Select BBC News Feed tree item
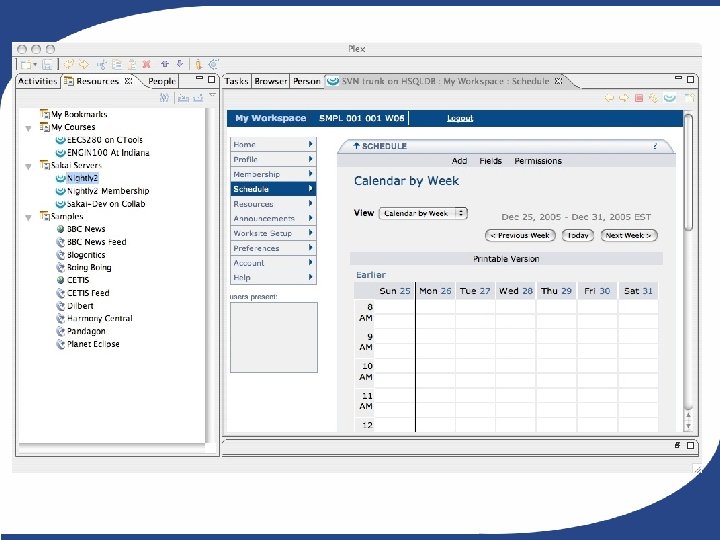This screenshot has width=720, height=540. point(91,242)
